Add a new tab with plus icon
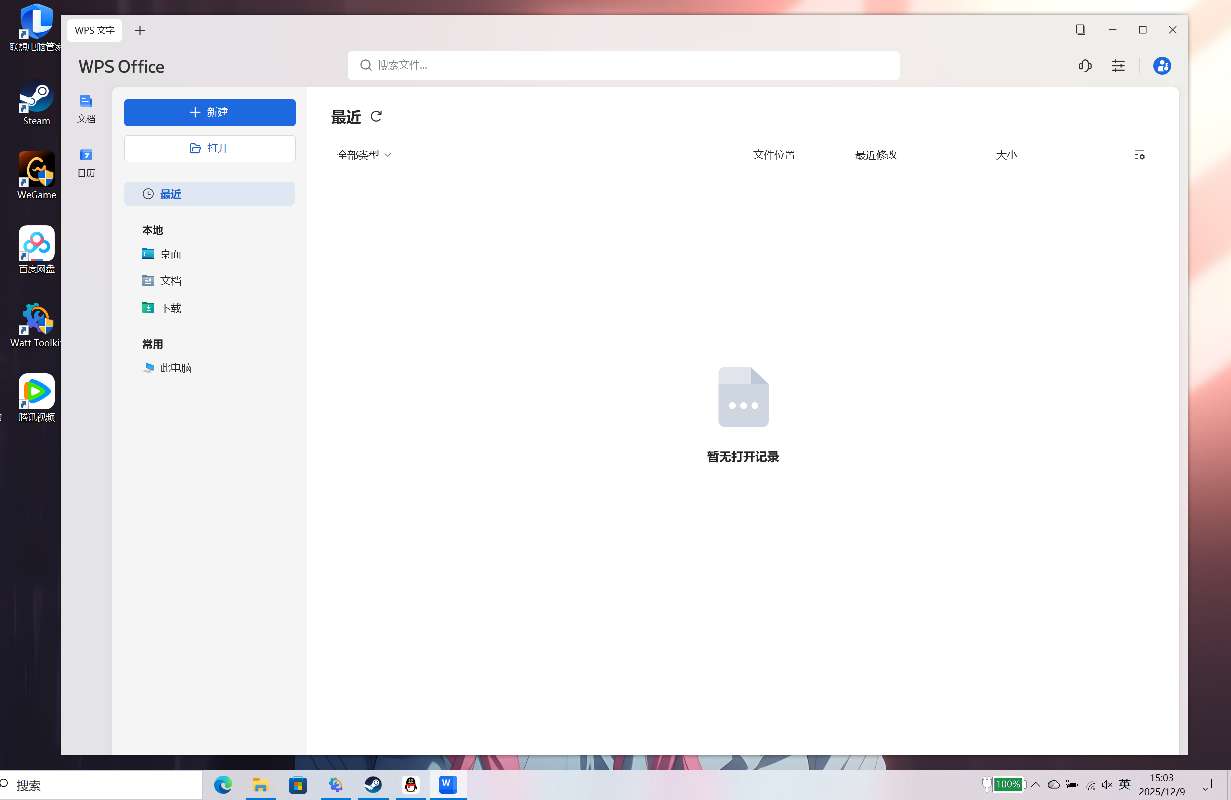This screenshot has width=1231, height=800. [140, 30]
